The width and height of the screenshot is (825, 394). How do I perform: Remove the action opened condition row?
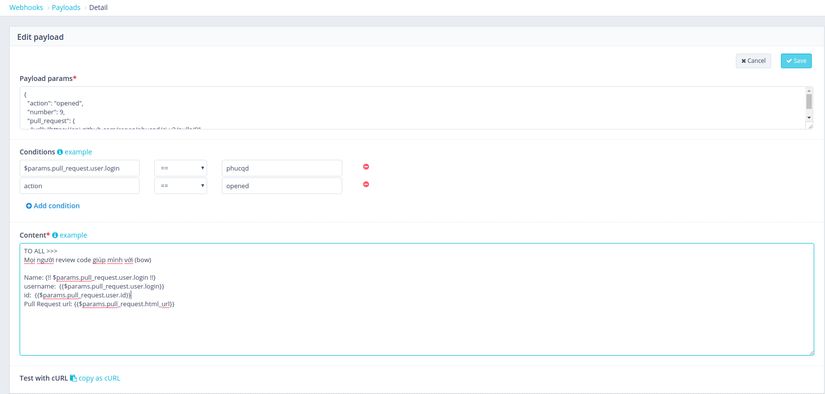pyautogui.click(x=366, y=184)
